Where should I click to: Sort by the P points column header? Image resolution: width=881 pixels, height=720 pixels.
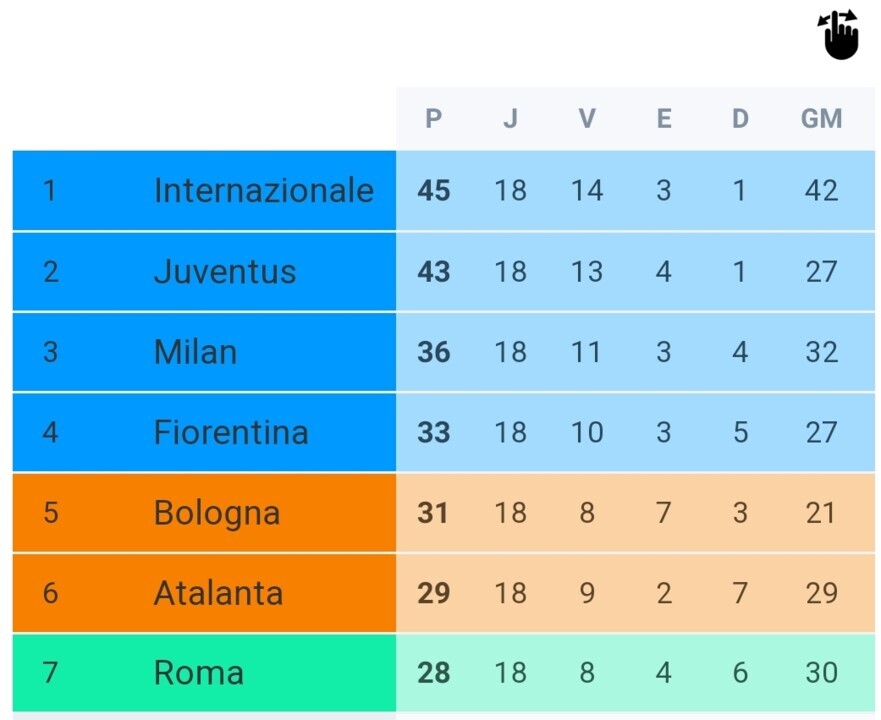click(x=433, y=119)
